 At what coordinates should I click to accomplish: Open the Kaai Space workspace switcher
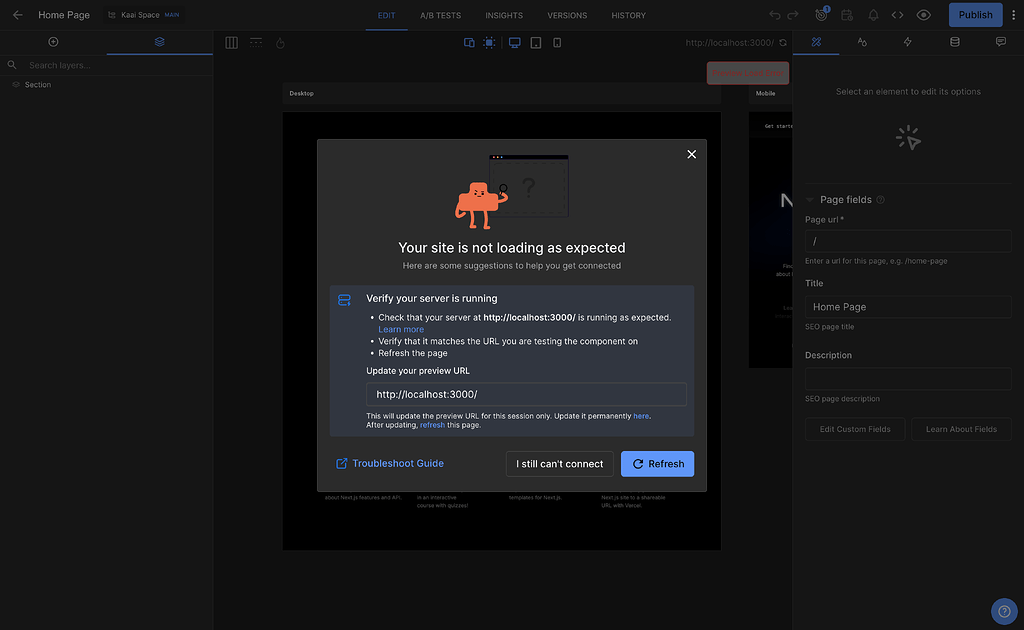click(144, 15)
